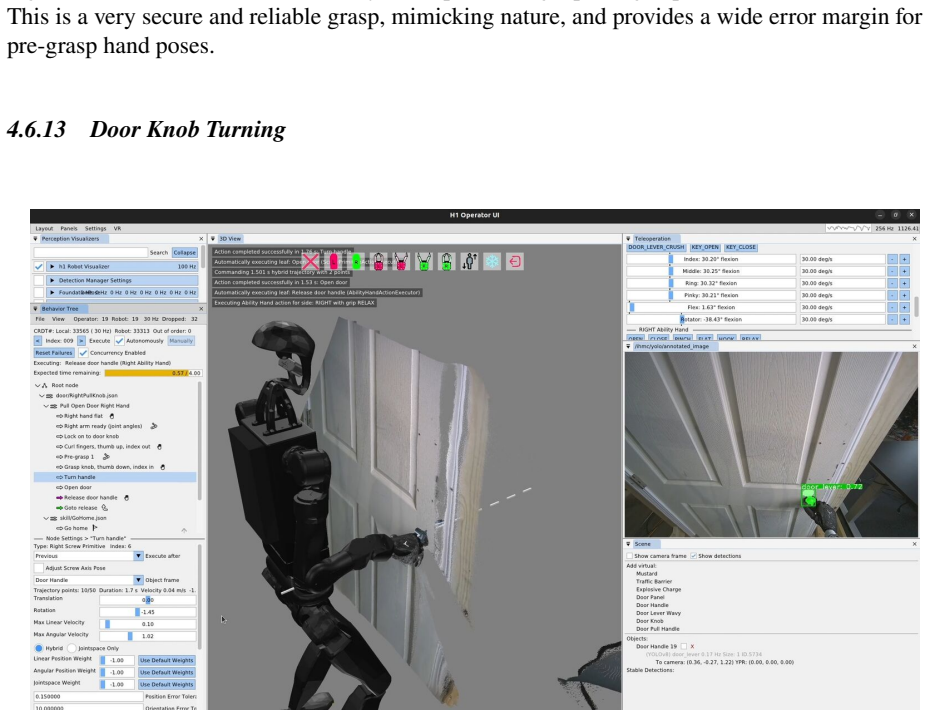Click the hand icon beside Grasp knob node
929x716 pixels.
(162, 467)
